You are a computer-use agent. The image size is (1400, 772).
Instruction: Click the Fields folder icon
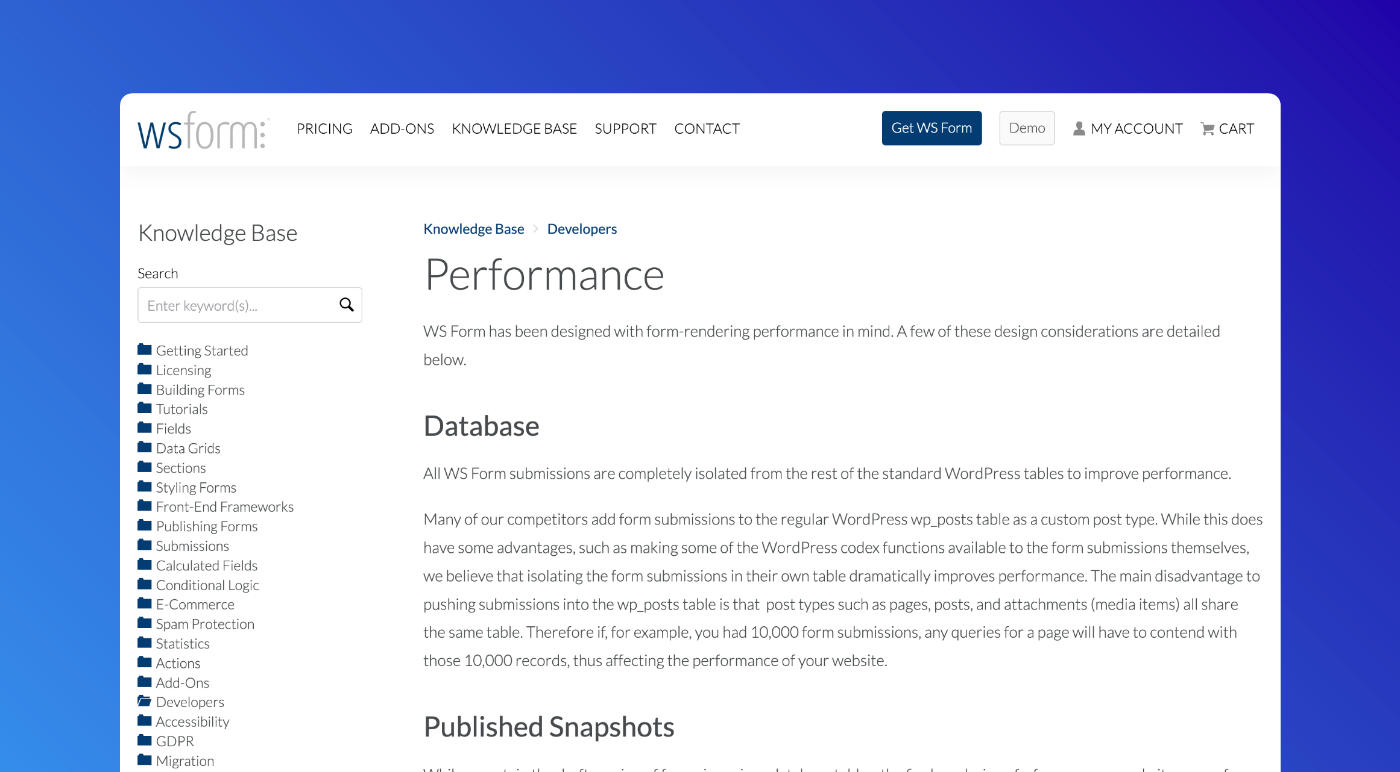click(146, 428)
